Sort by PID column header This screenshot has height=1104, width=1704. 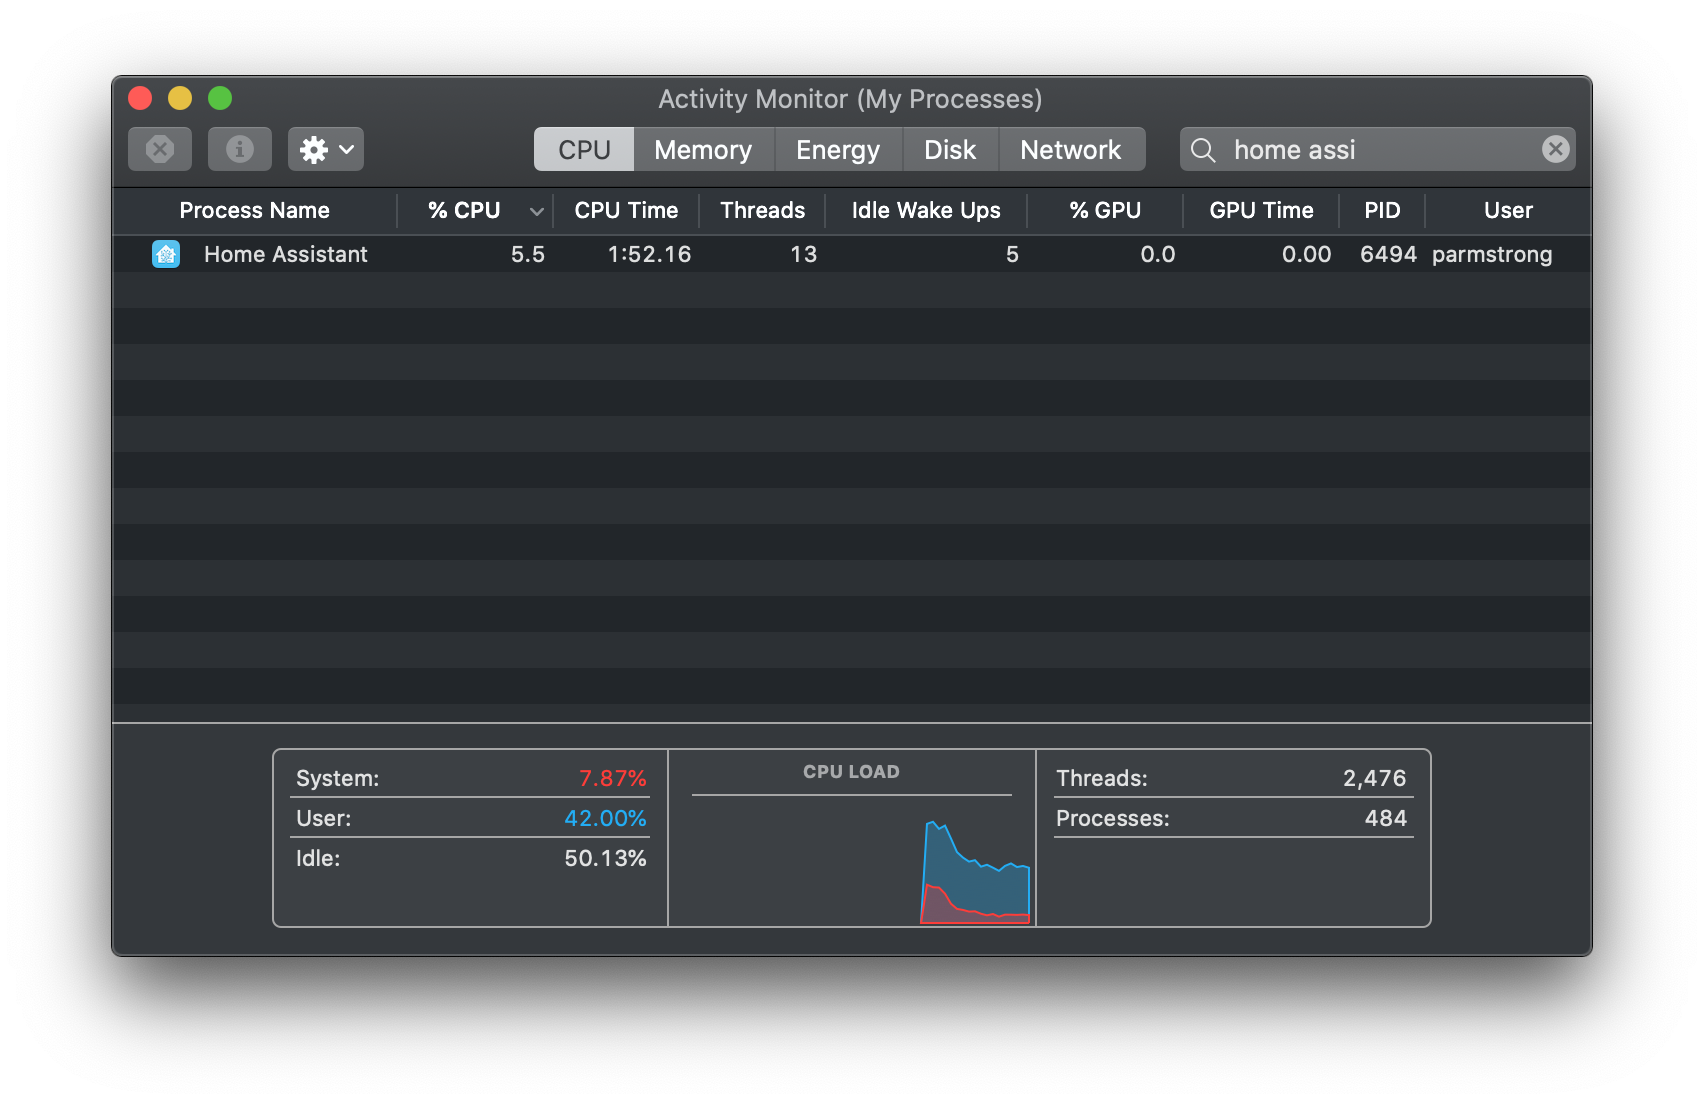point(1382,210)
